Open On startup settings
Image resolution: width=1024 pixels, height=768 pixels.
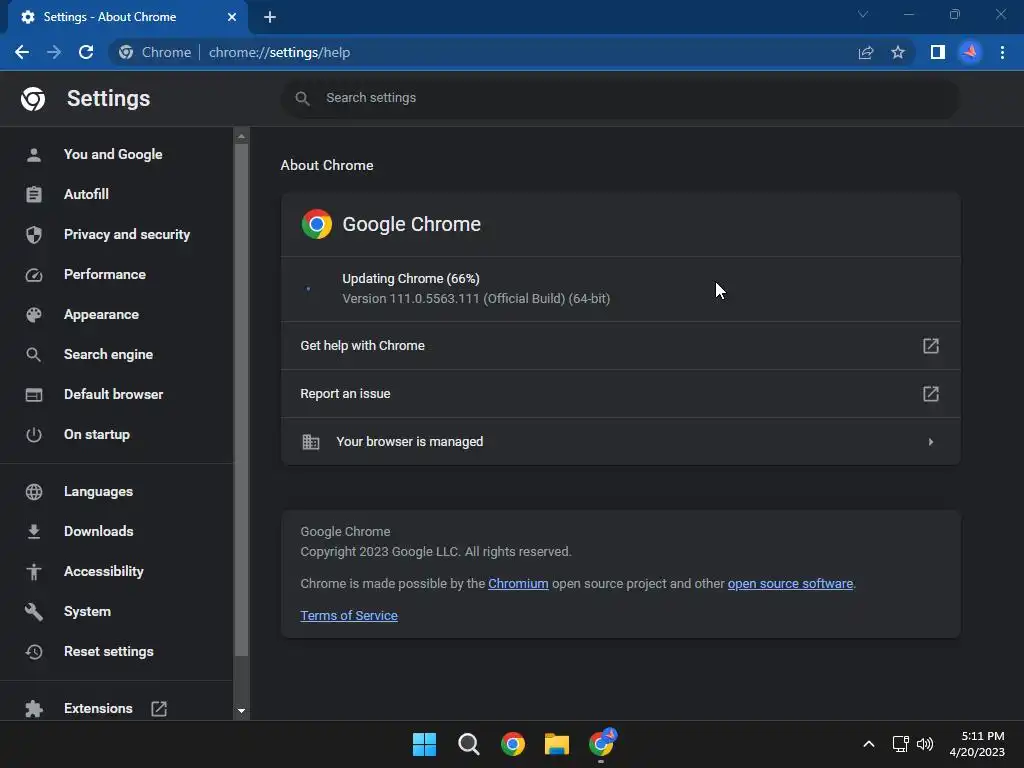97,434
